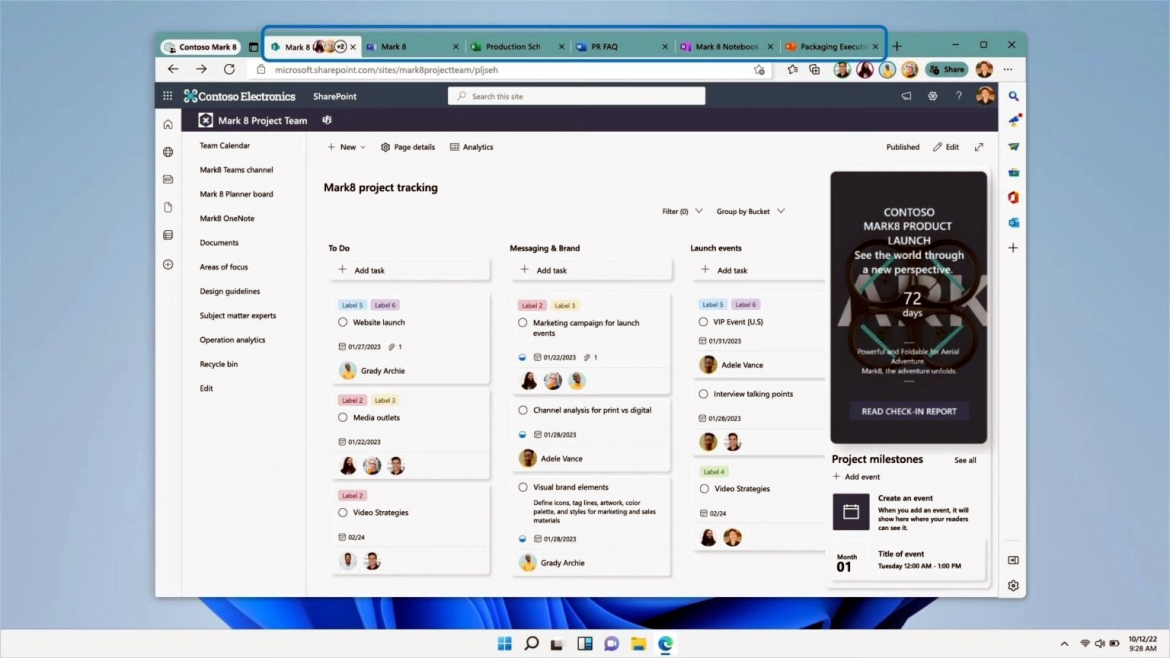1170x658 pixels.
Task: Click the Share button in Edge
Action: 947,69
